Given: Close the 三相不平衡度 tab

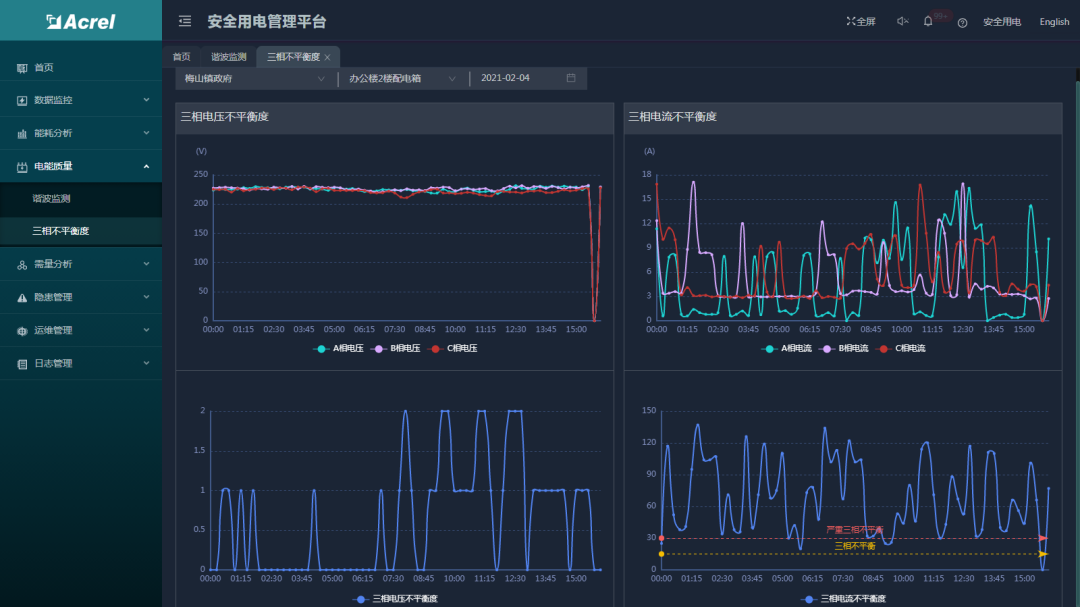Looking at the screenshot, I should (327, 58).
